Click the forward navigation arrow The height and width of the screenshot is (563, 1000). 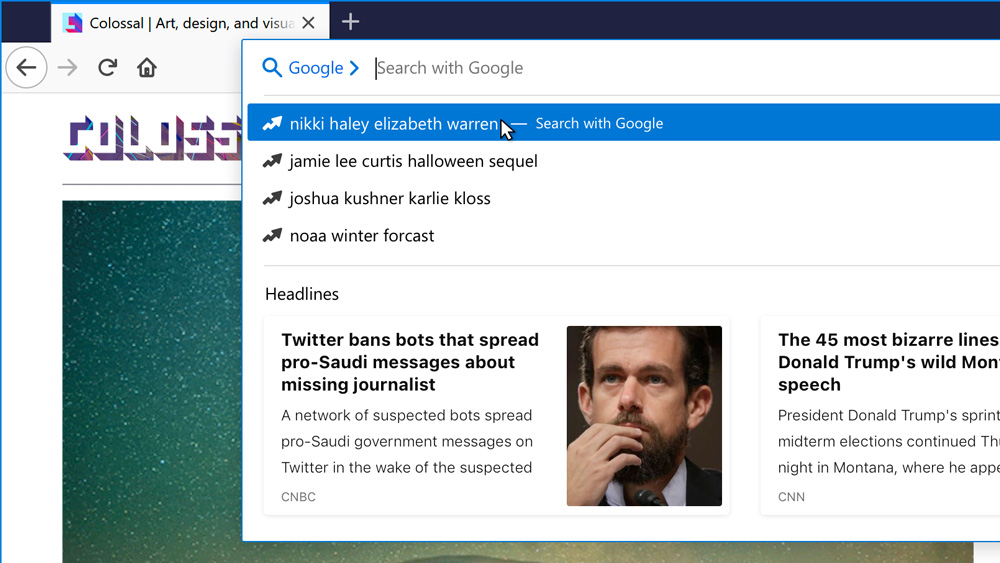click(x=67, y=68)
